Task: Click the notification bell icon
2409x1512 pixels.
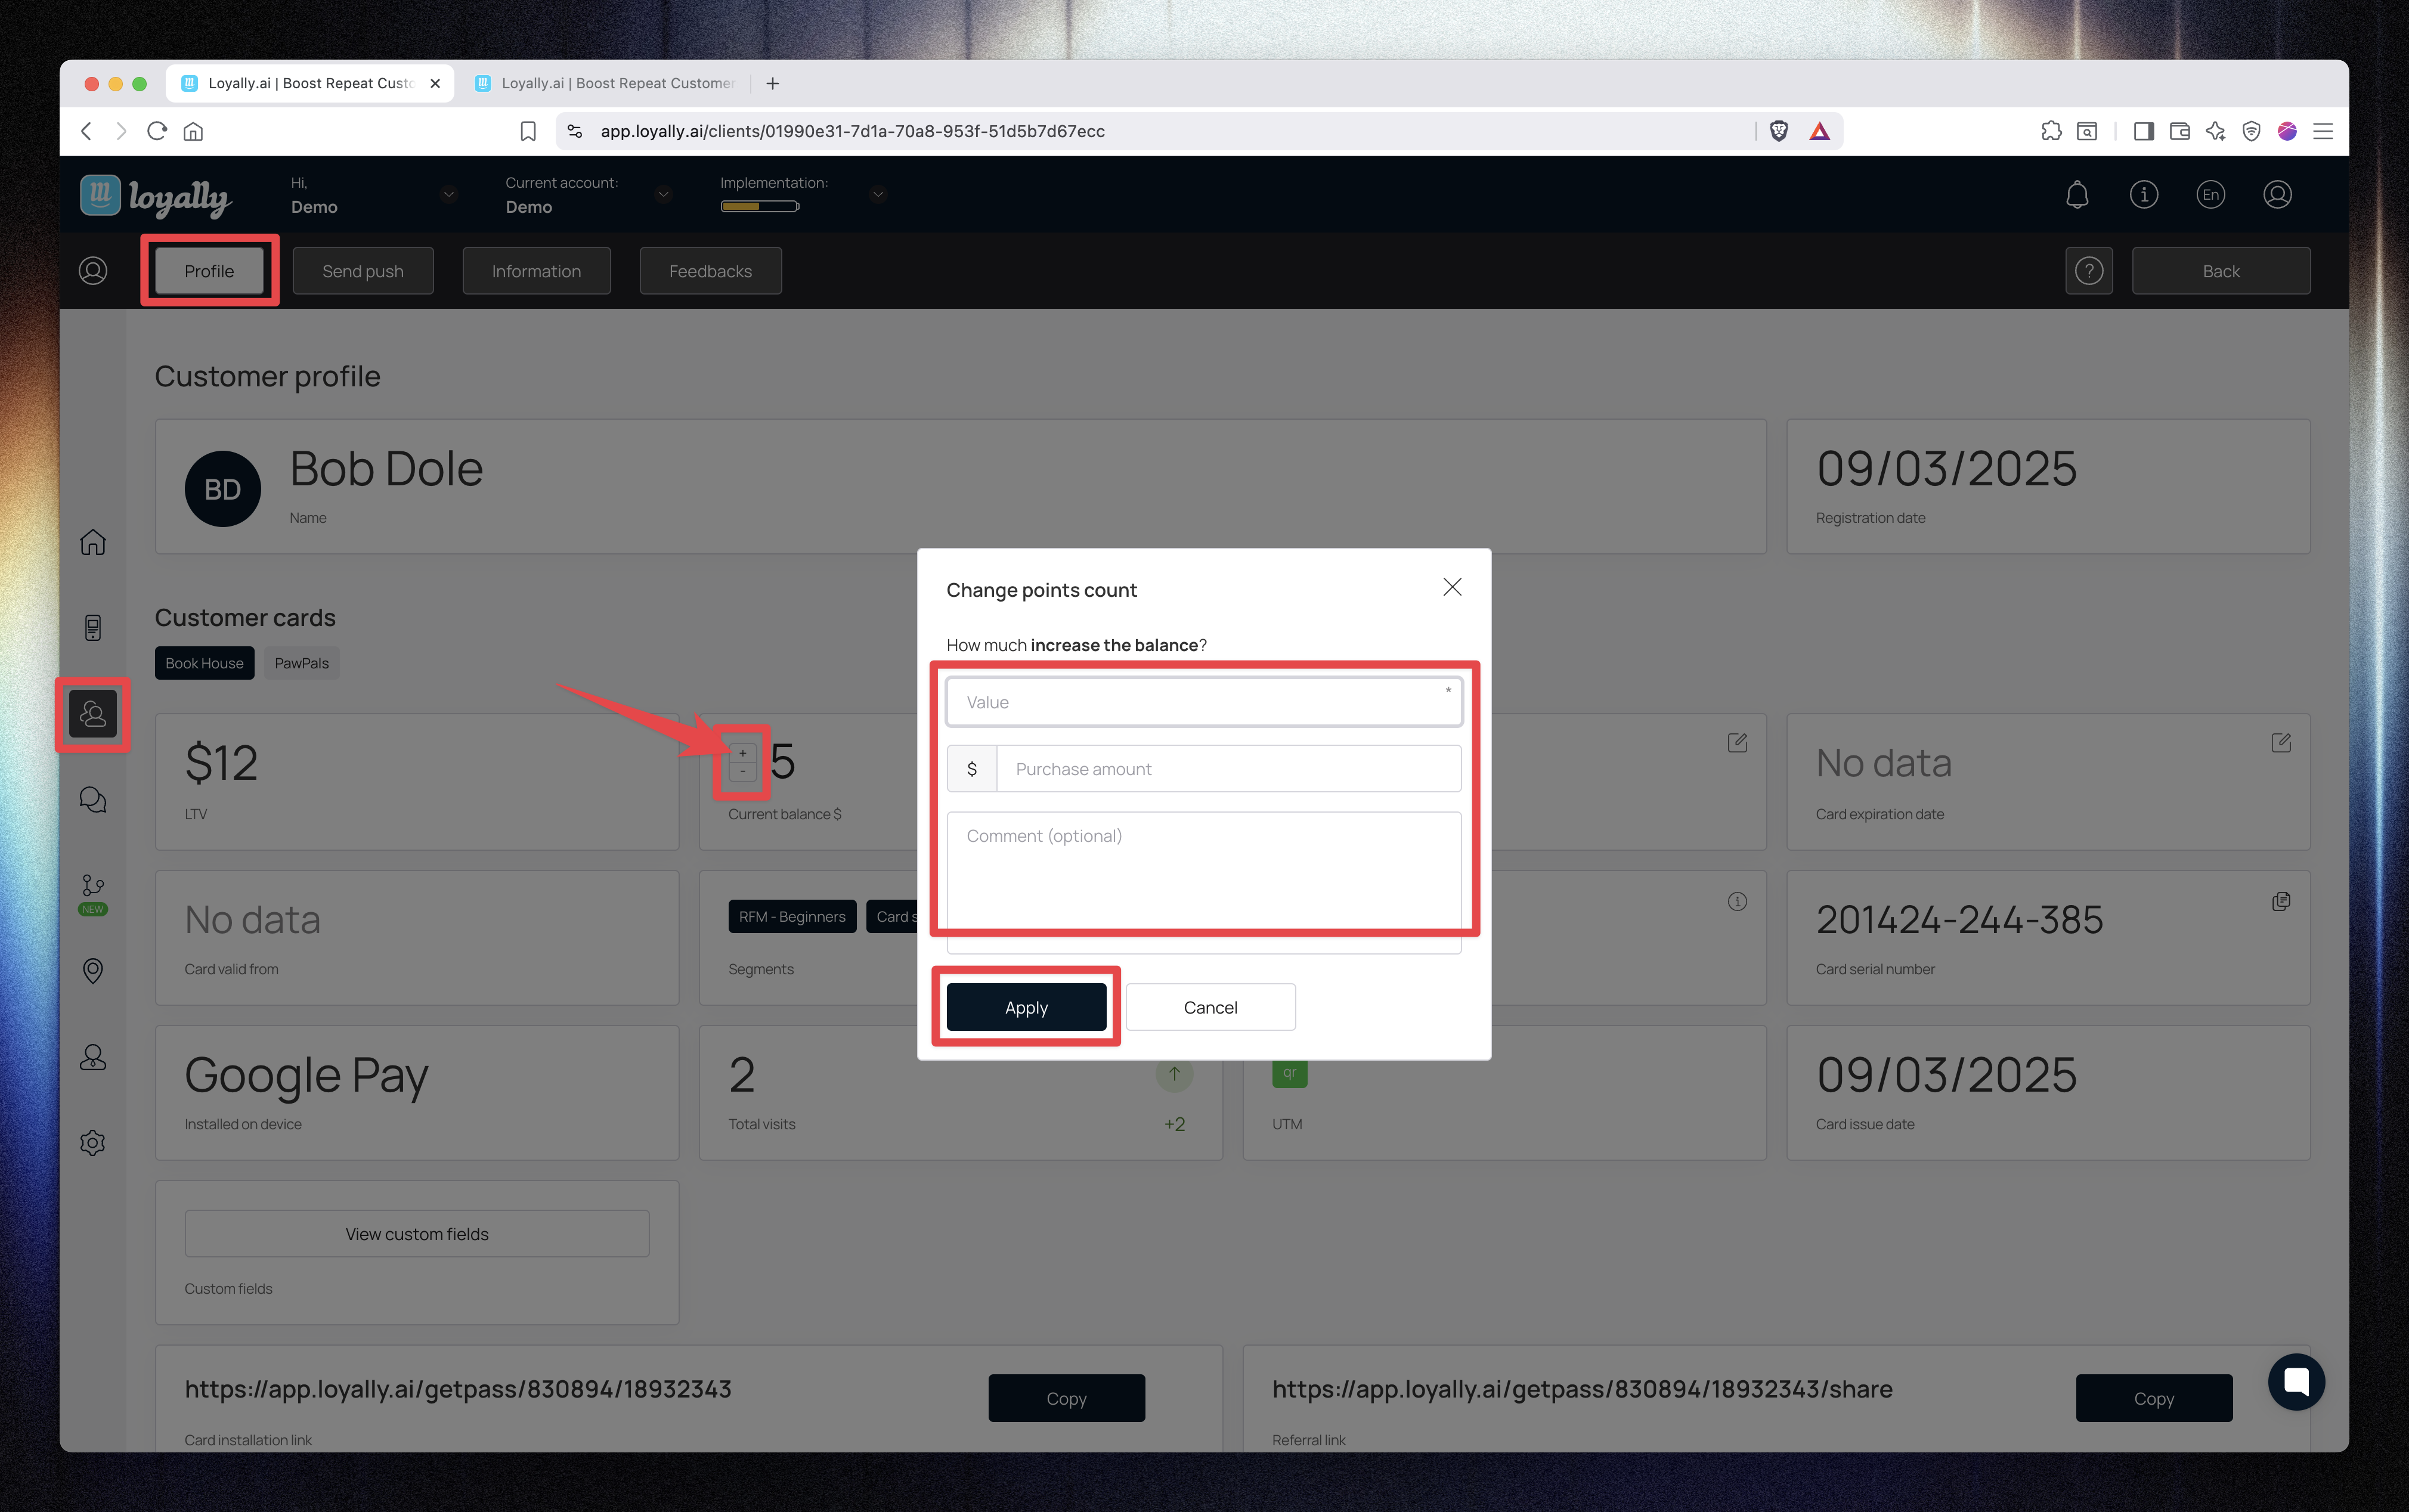Action: pos(2077,195)
